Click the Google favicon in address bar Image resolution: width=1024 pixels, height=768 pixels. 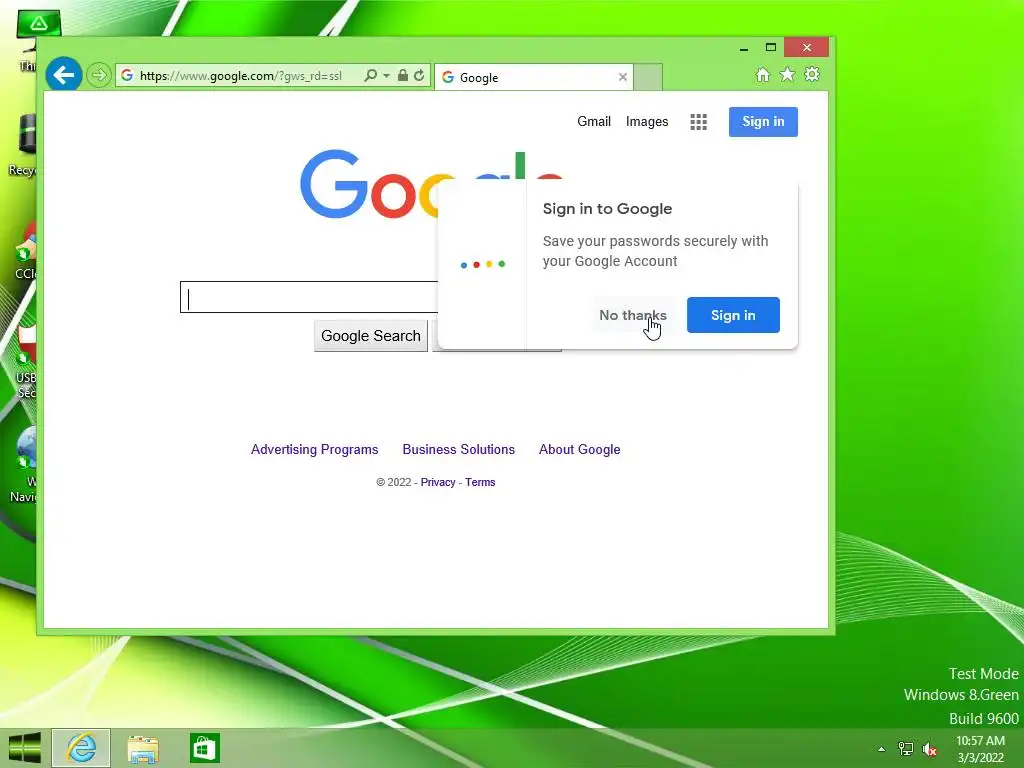[127, 75]
